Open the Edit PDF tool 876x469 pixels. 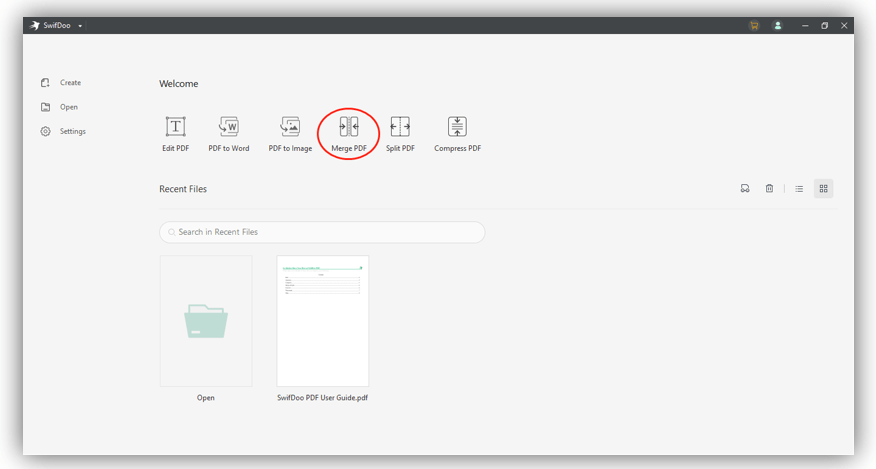point(175,134)
